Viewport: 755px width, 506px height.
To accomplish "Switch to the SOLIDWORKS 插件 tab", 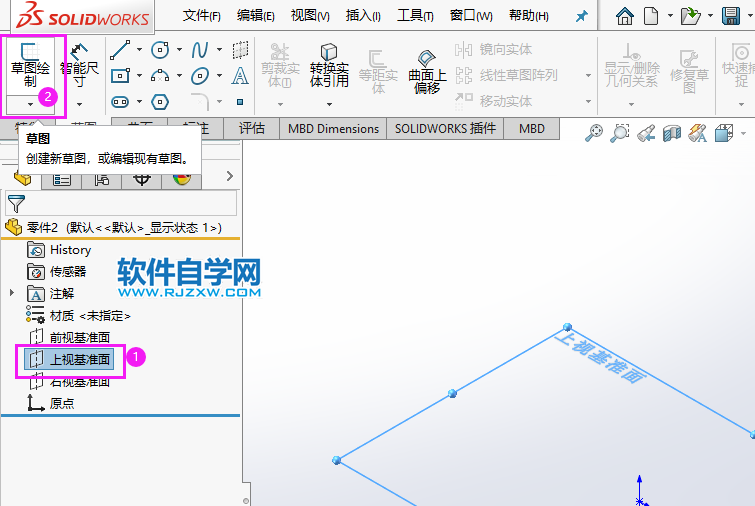I will pyautogui.click(x=445, y=129).
